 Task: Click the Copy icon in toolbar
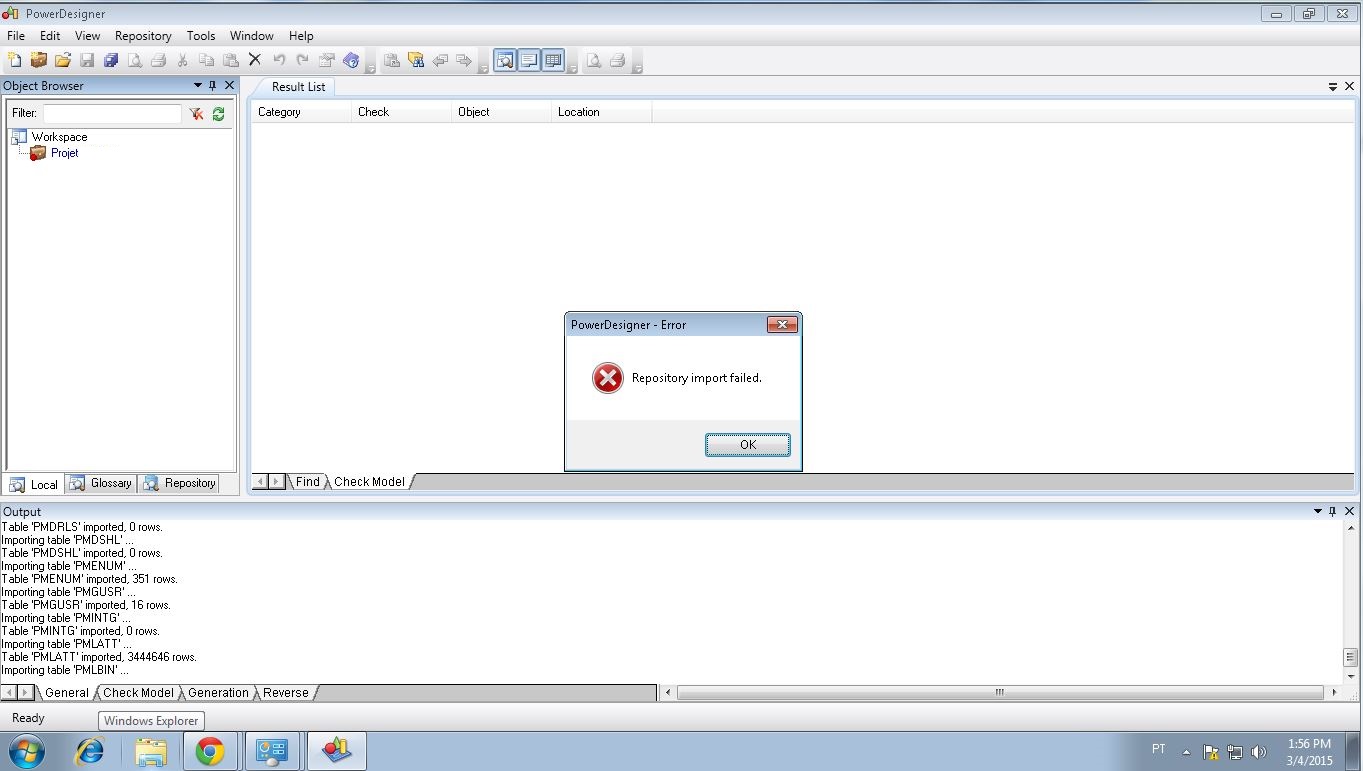(206, 60)
